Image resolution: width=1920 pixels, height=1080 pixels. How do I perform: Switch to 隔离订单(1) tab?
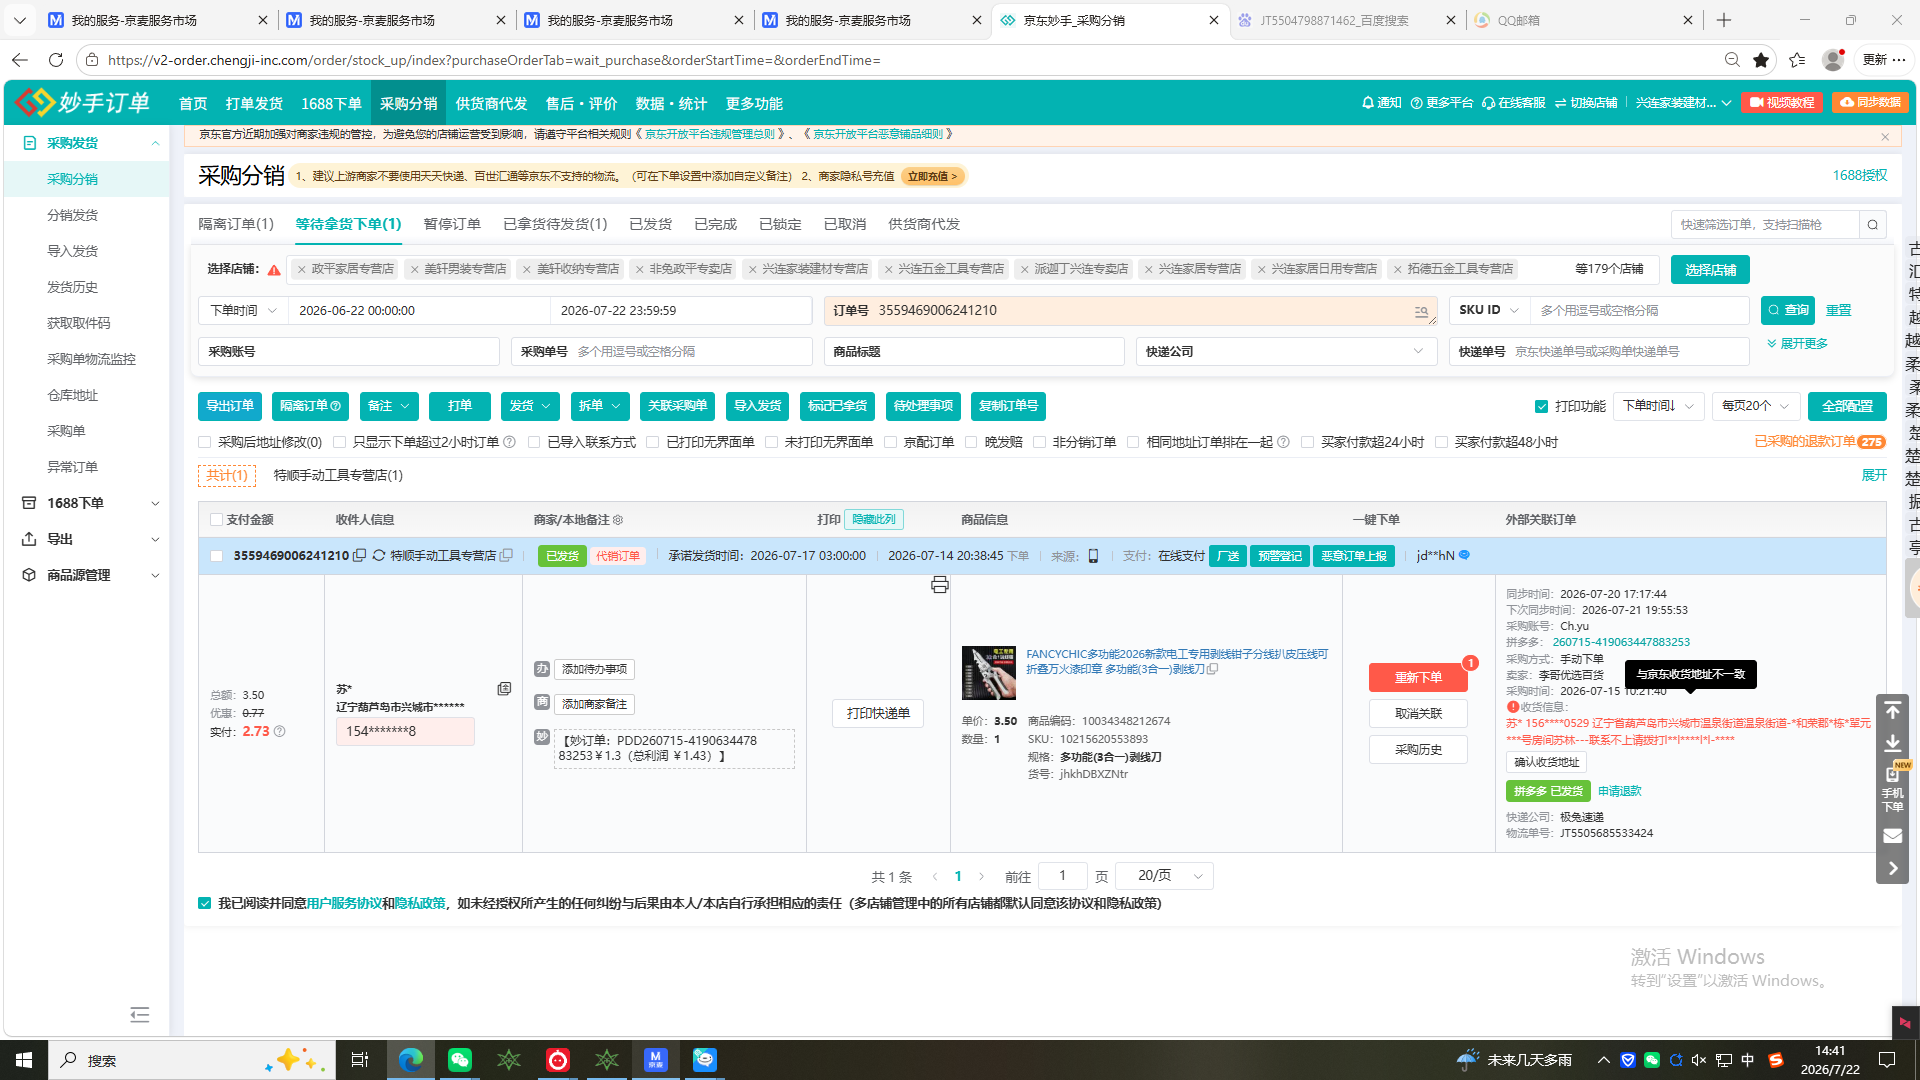tap(236, 224)
